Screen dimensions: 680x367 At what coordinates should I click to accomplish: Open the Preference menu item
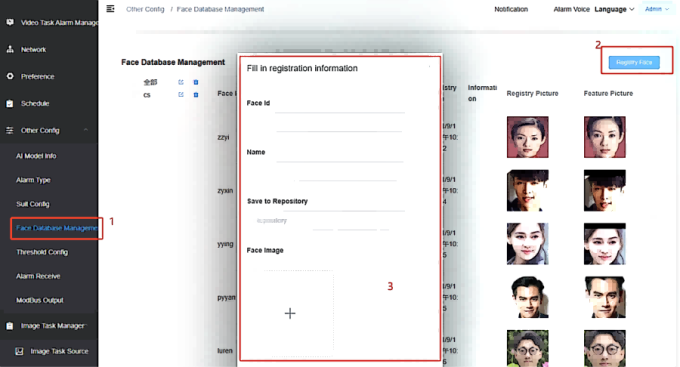coord(38,76)
